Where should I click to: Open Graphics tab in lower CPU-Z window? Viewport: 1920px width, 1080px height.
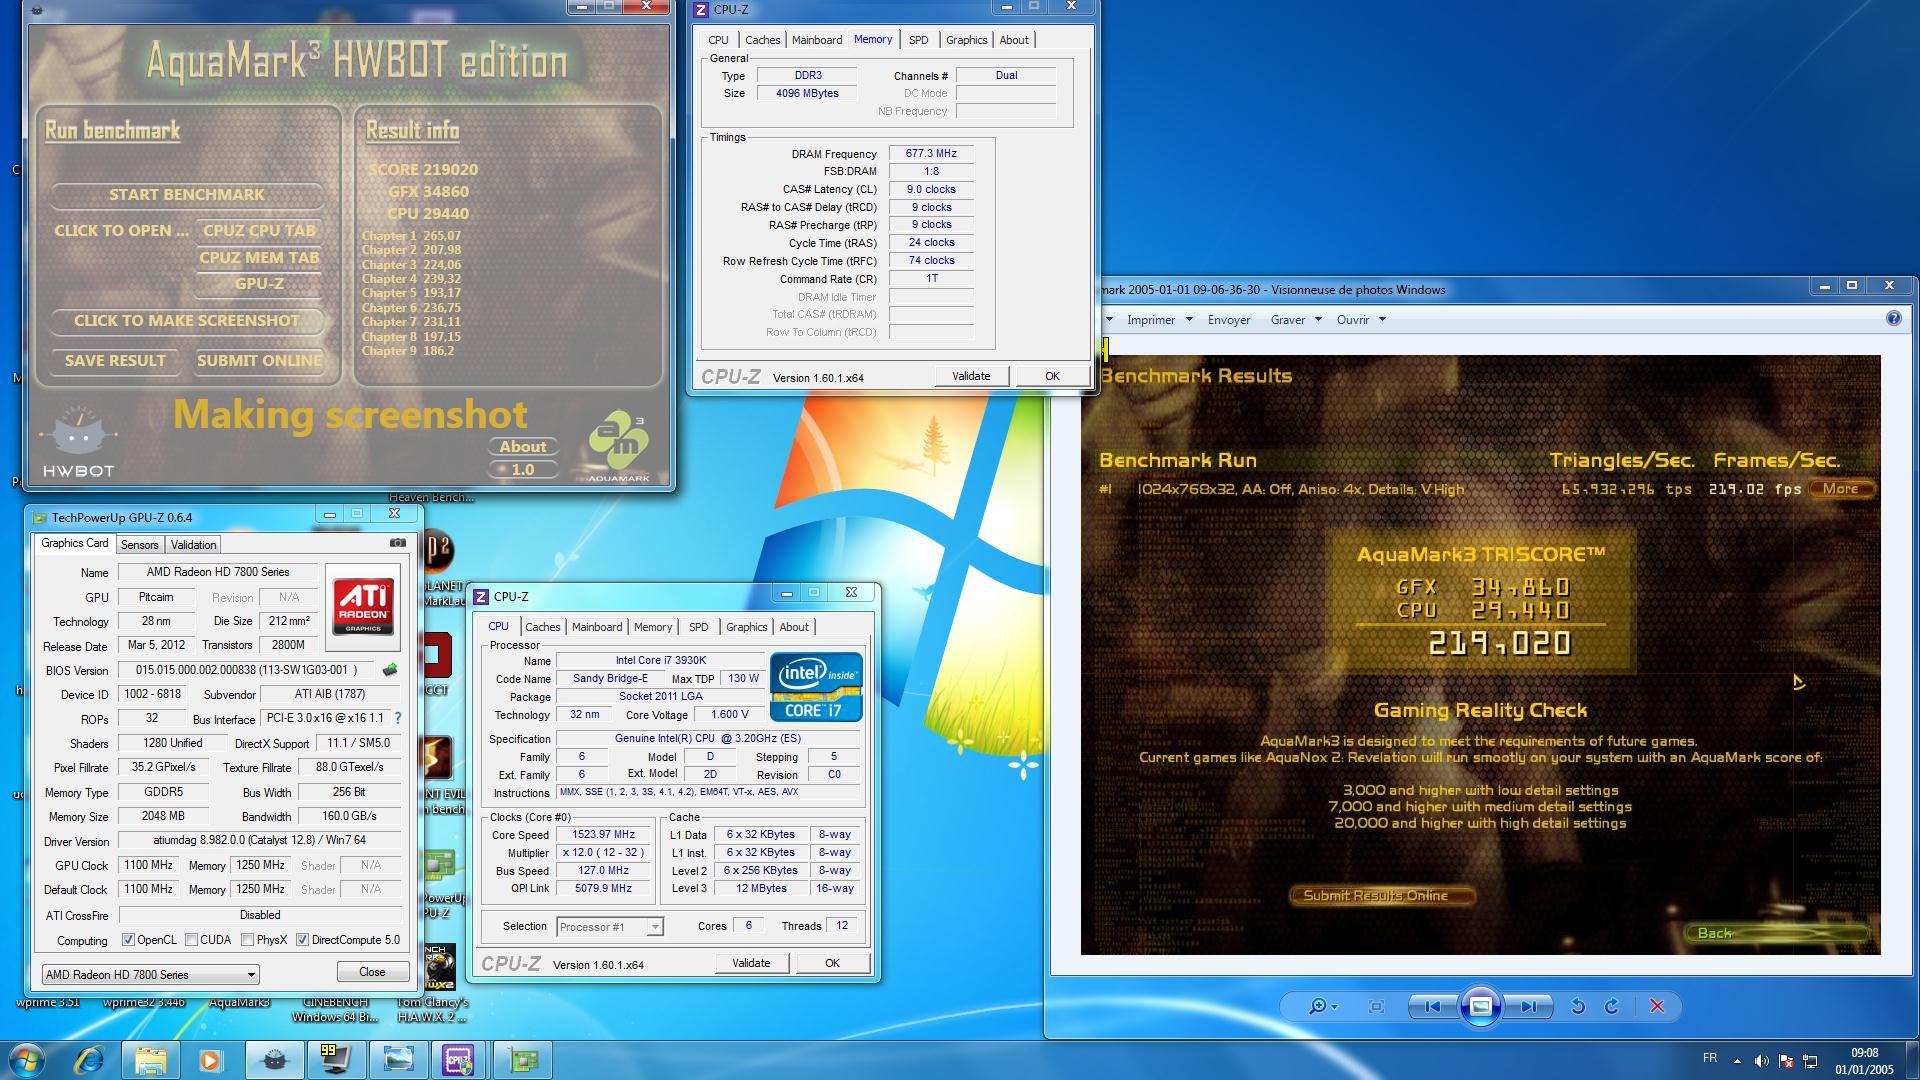coord(746,627)
